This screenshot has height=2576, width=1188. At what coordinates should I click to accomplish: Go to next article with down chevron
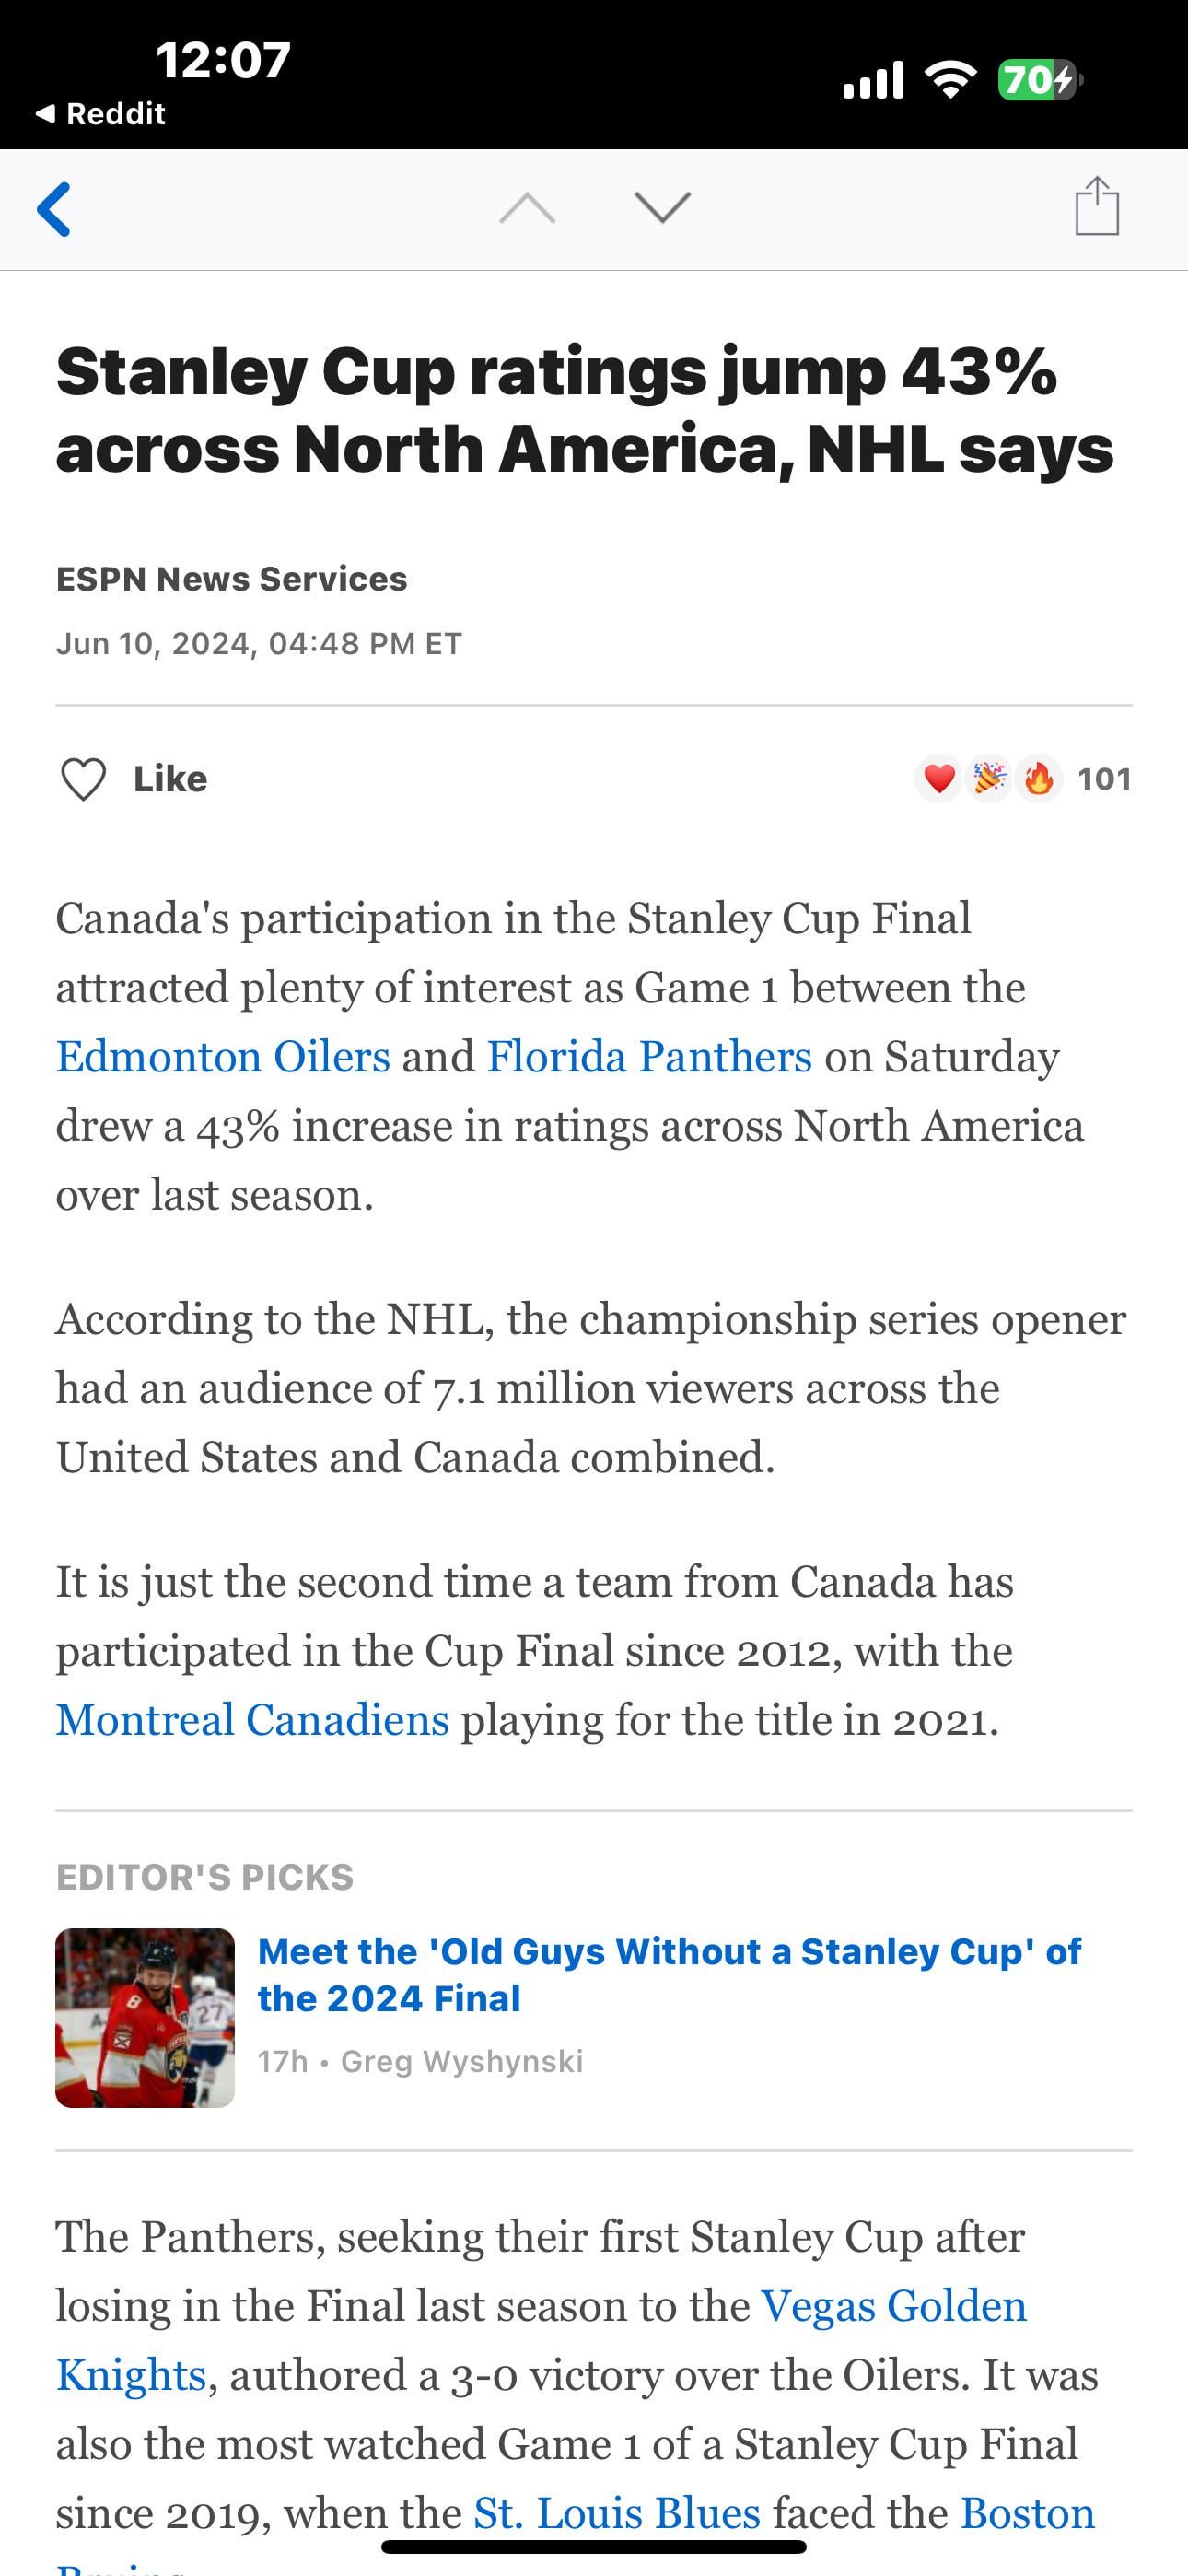[x=662, y=207]
